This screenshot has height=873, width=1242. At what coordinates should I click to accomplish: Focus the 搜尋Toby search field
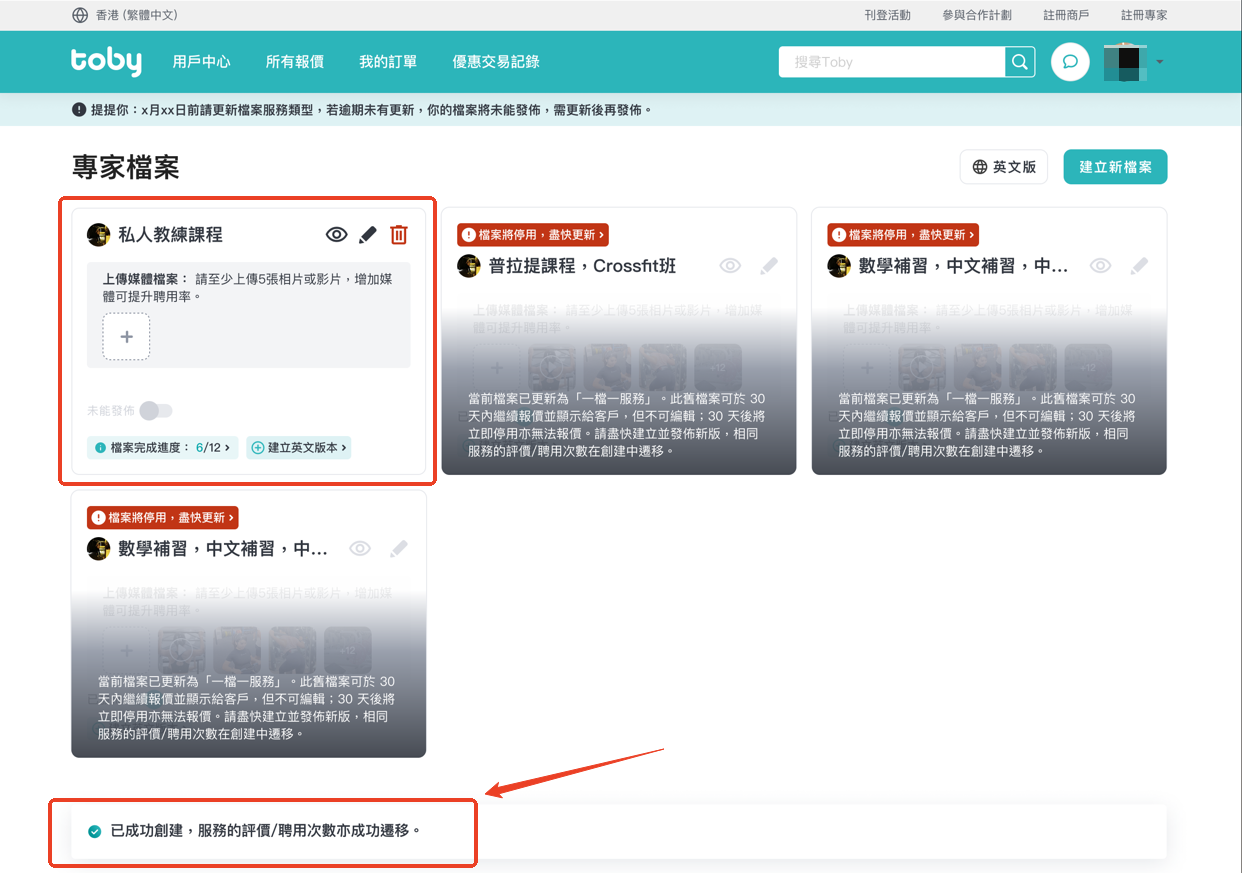tap(892, 62)
